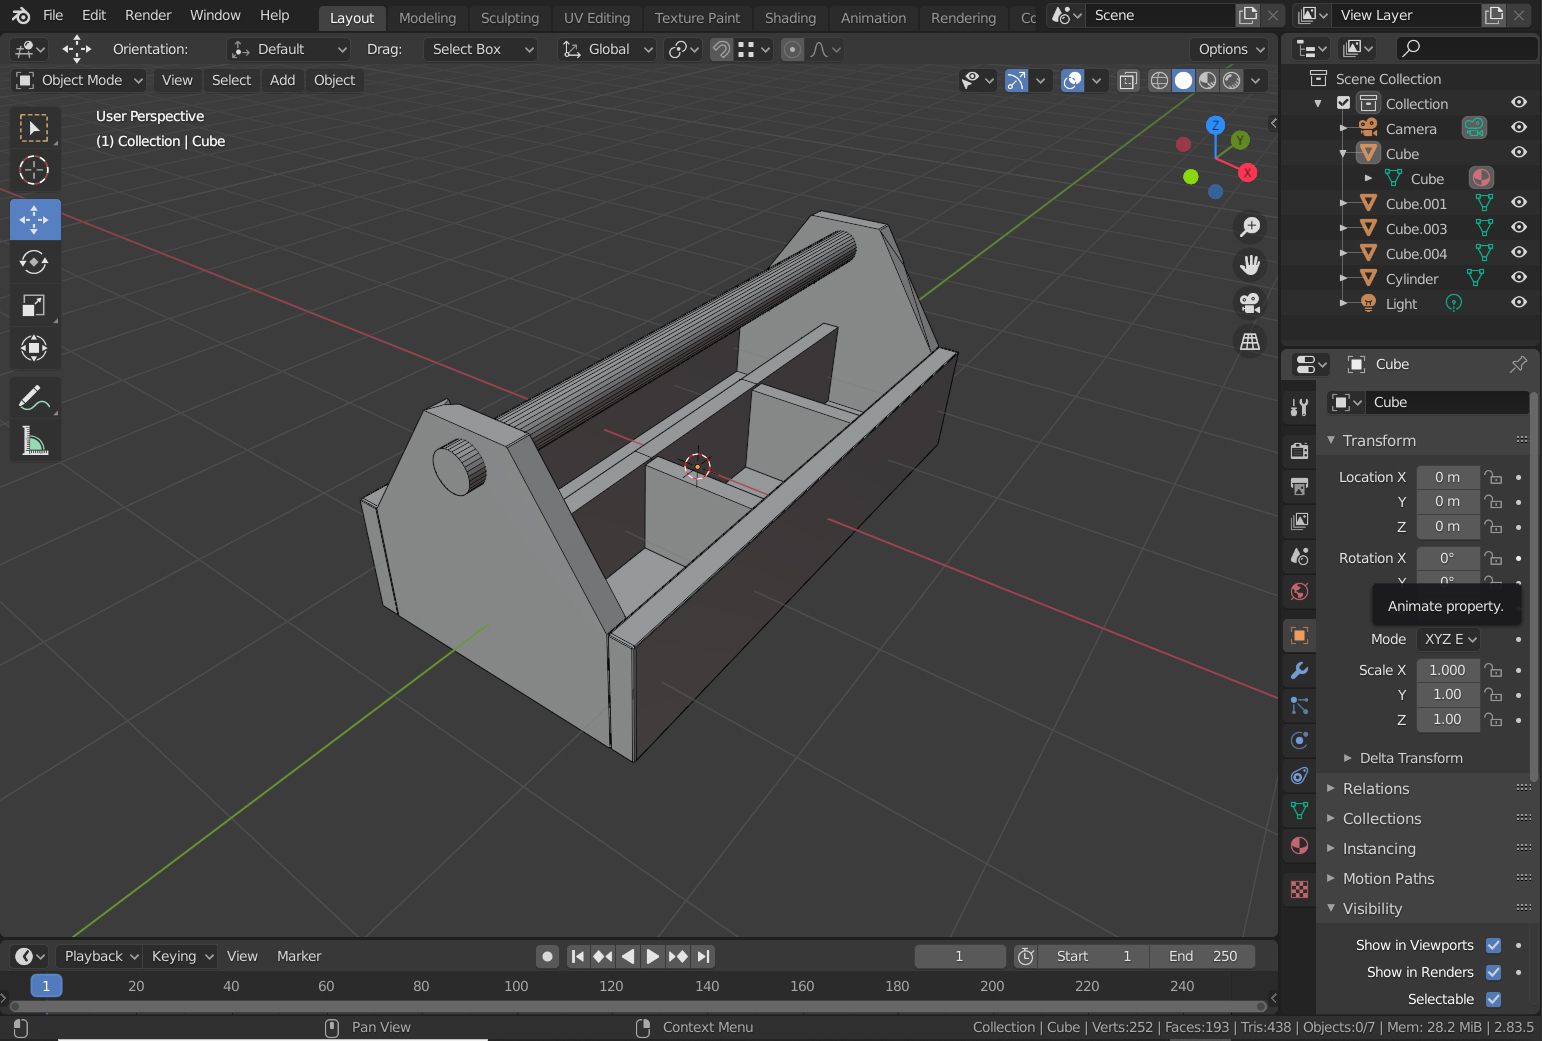This screenshot has width=1542, height=1041.
Task: Play animation forward
Action: tap(652, 956)
